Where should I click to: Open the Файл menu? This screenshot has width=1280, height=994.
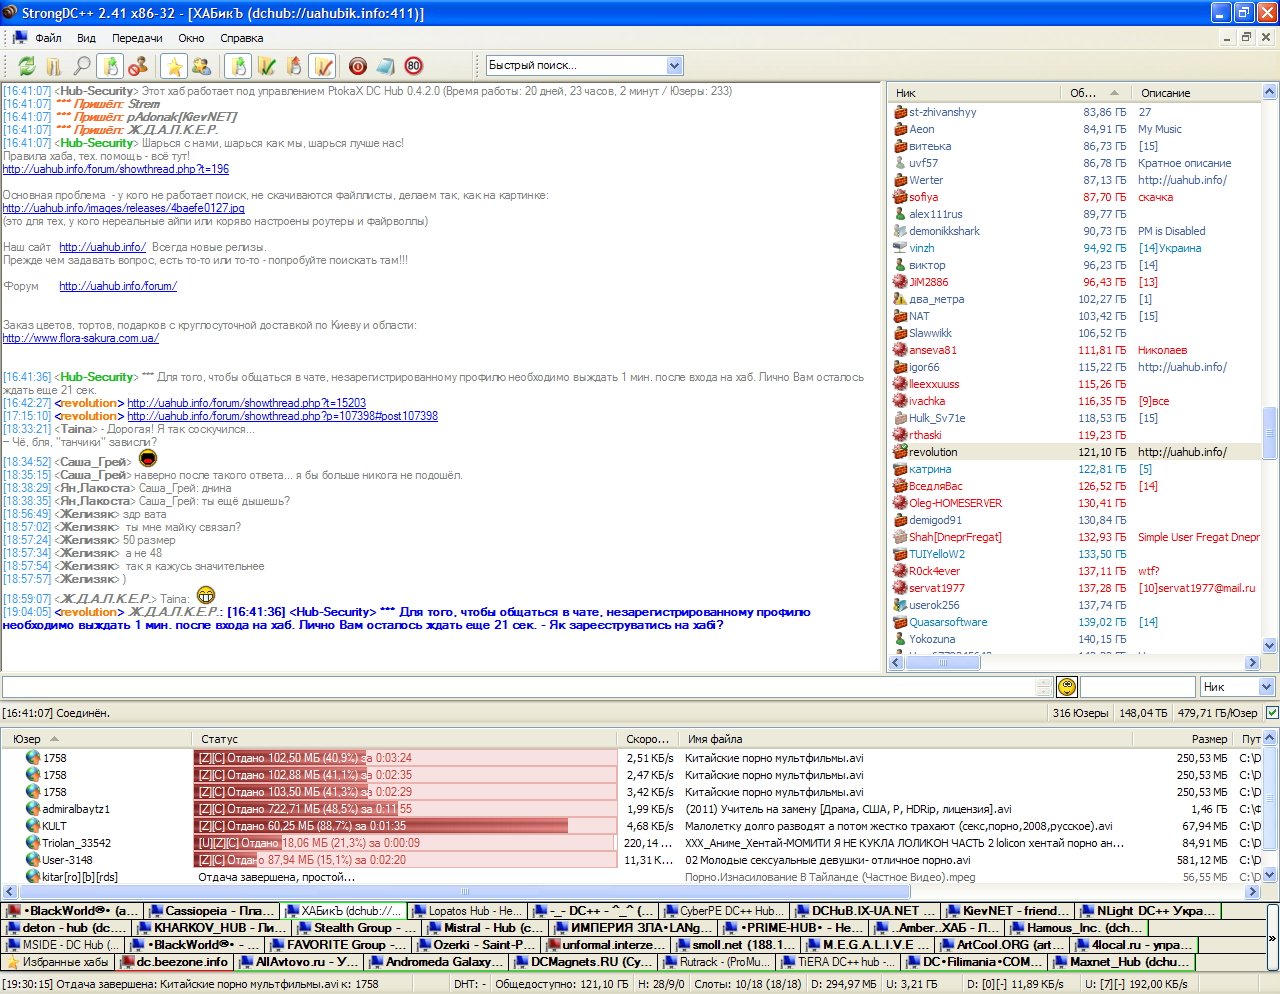click(x=48, y=38)
